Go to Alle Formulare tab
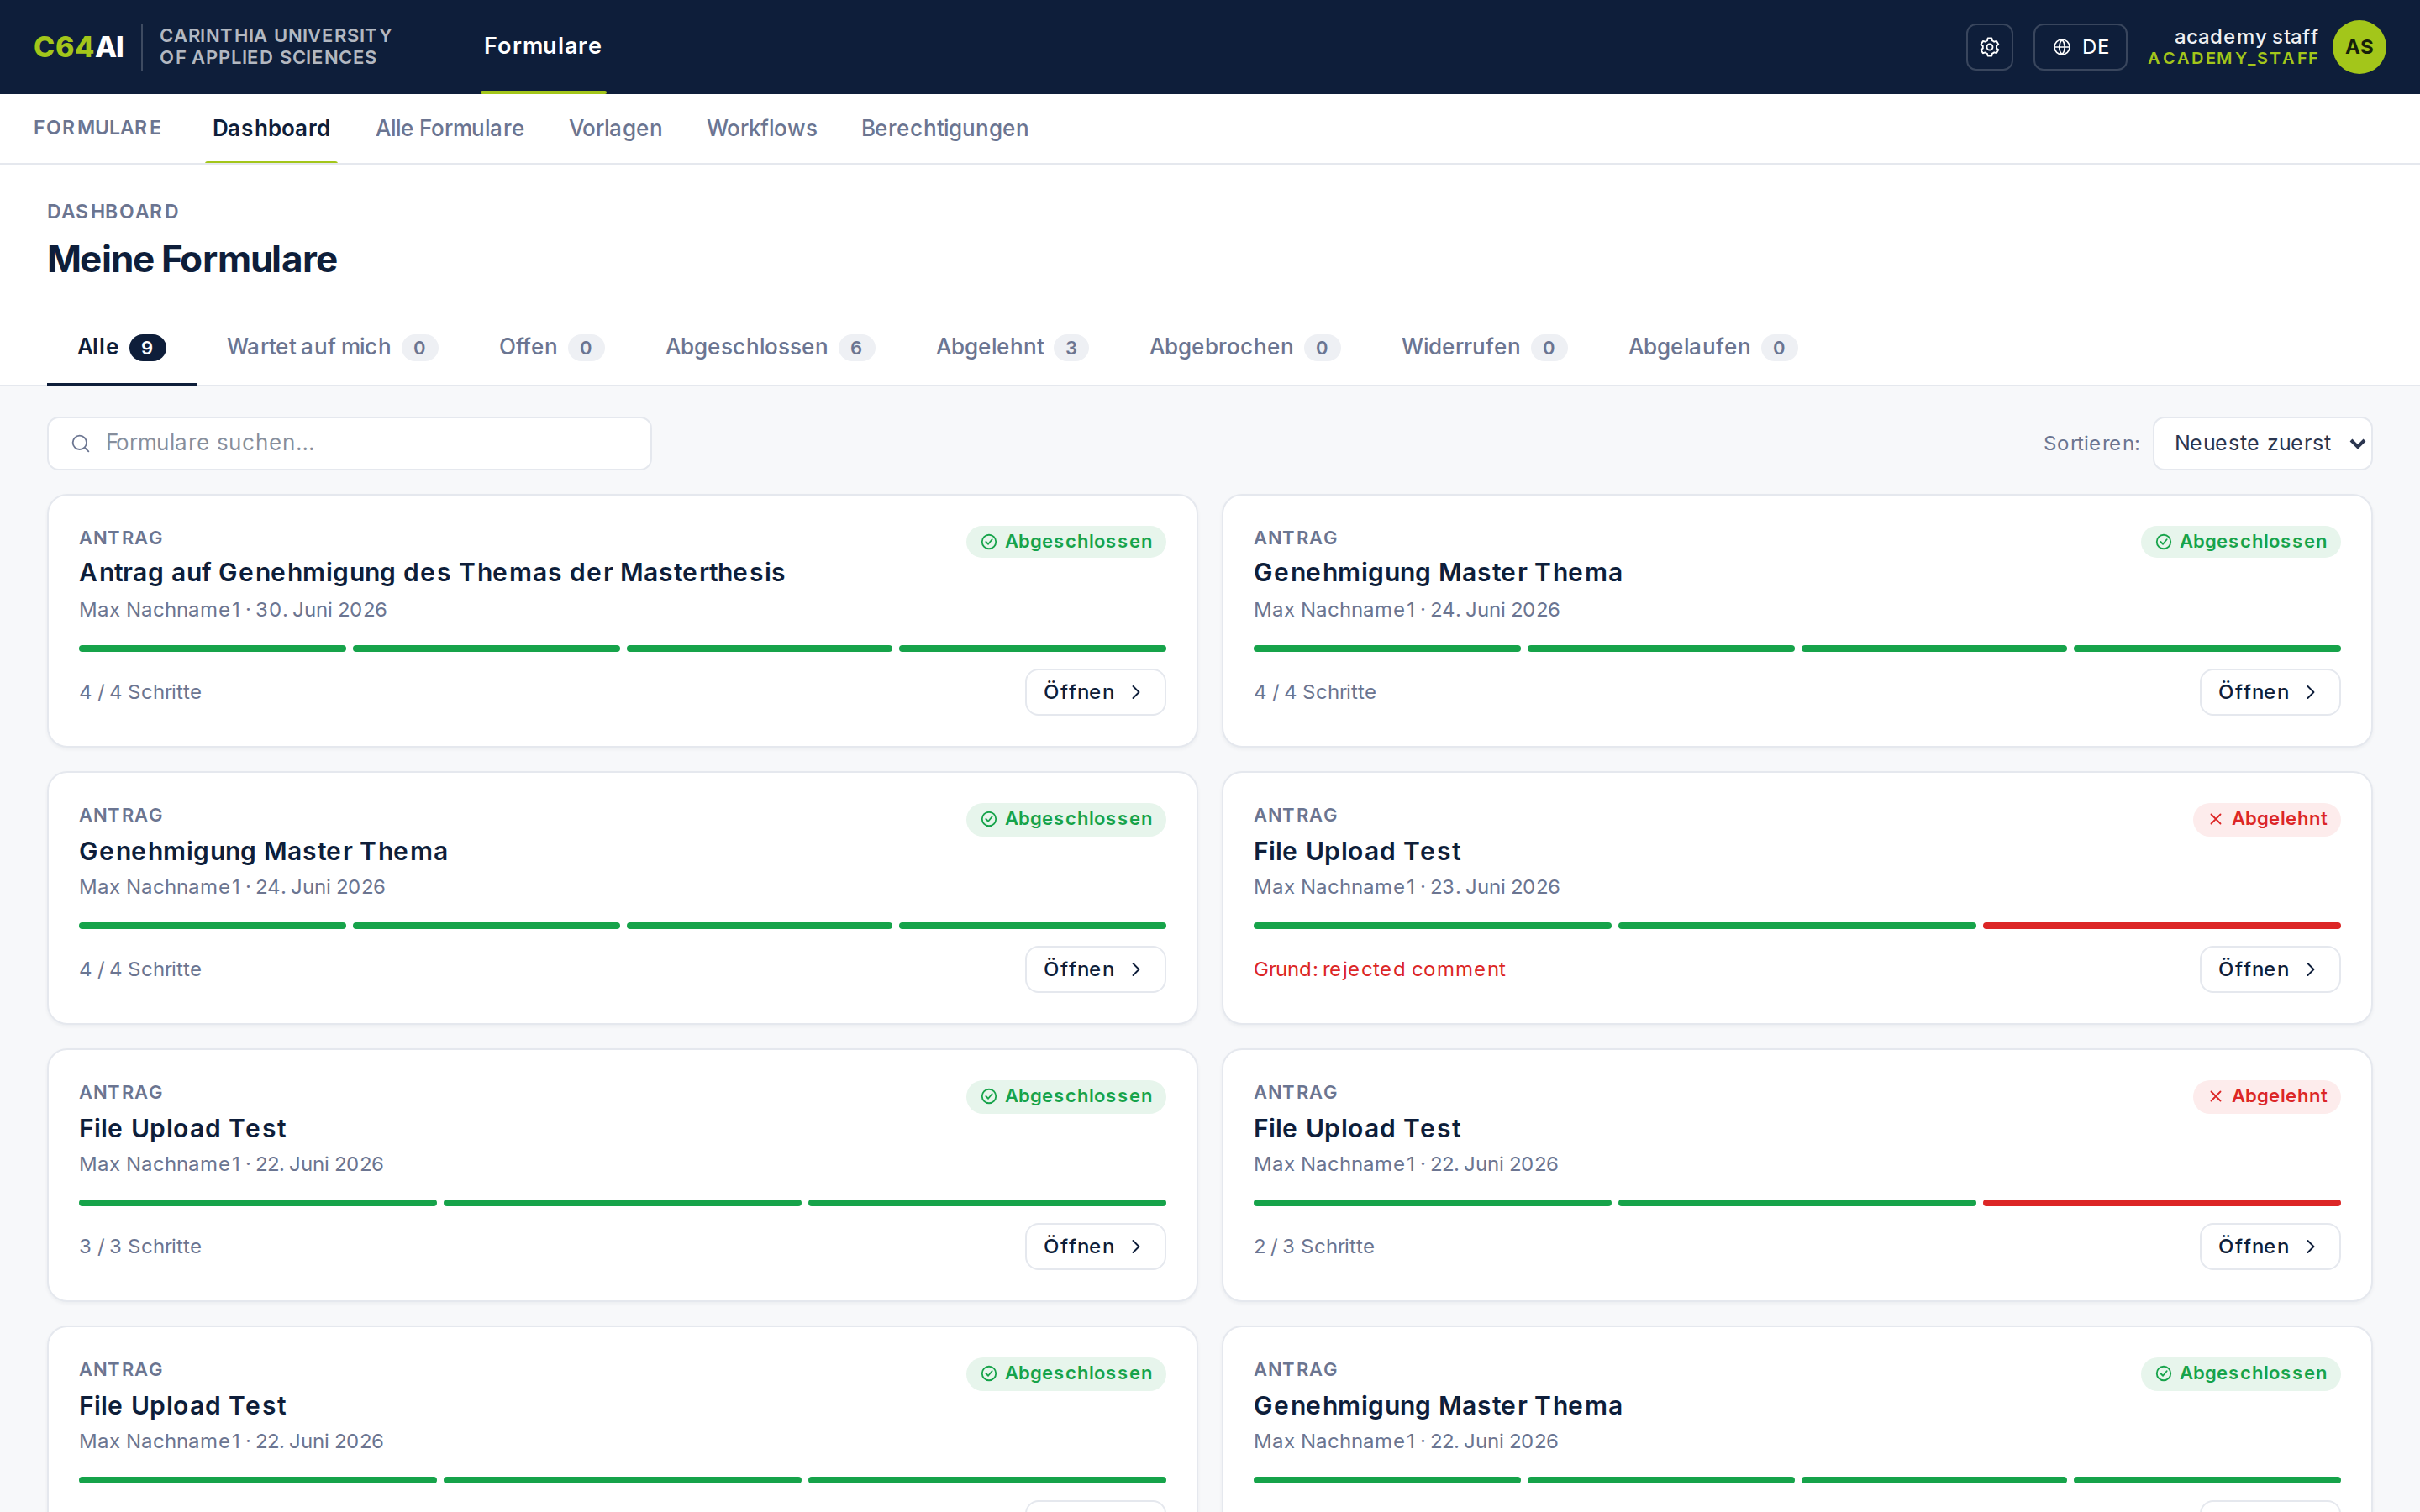The width and height of the screenshot is (2420, 1512). pos(450,128)
